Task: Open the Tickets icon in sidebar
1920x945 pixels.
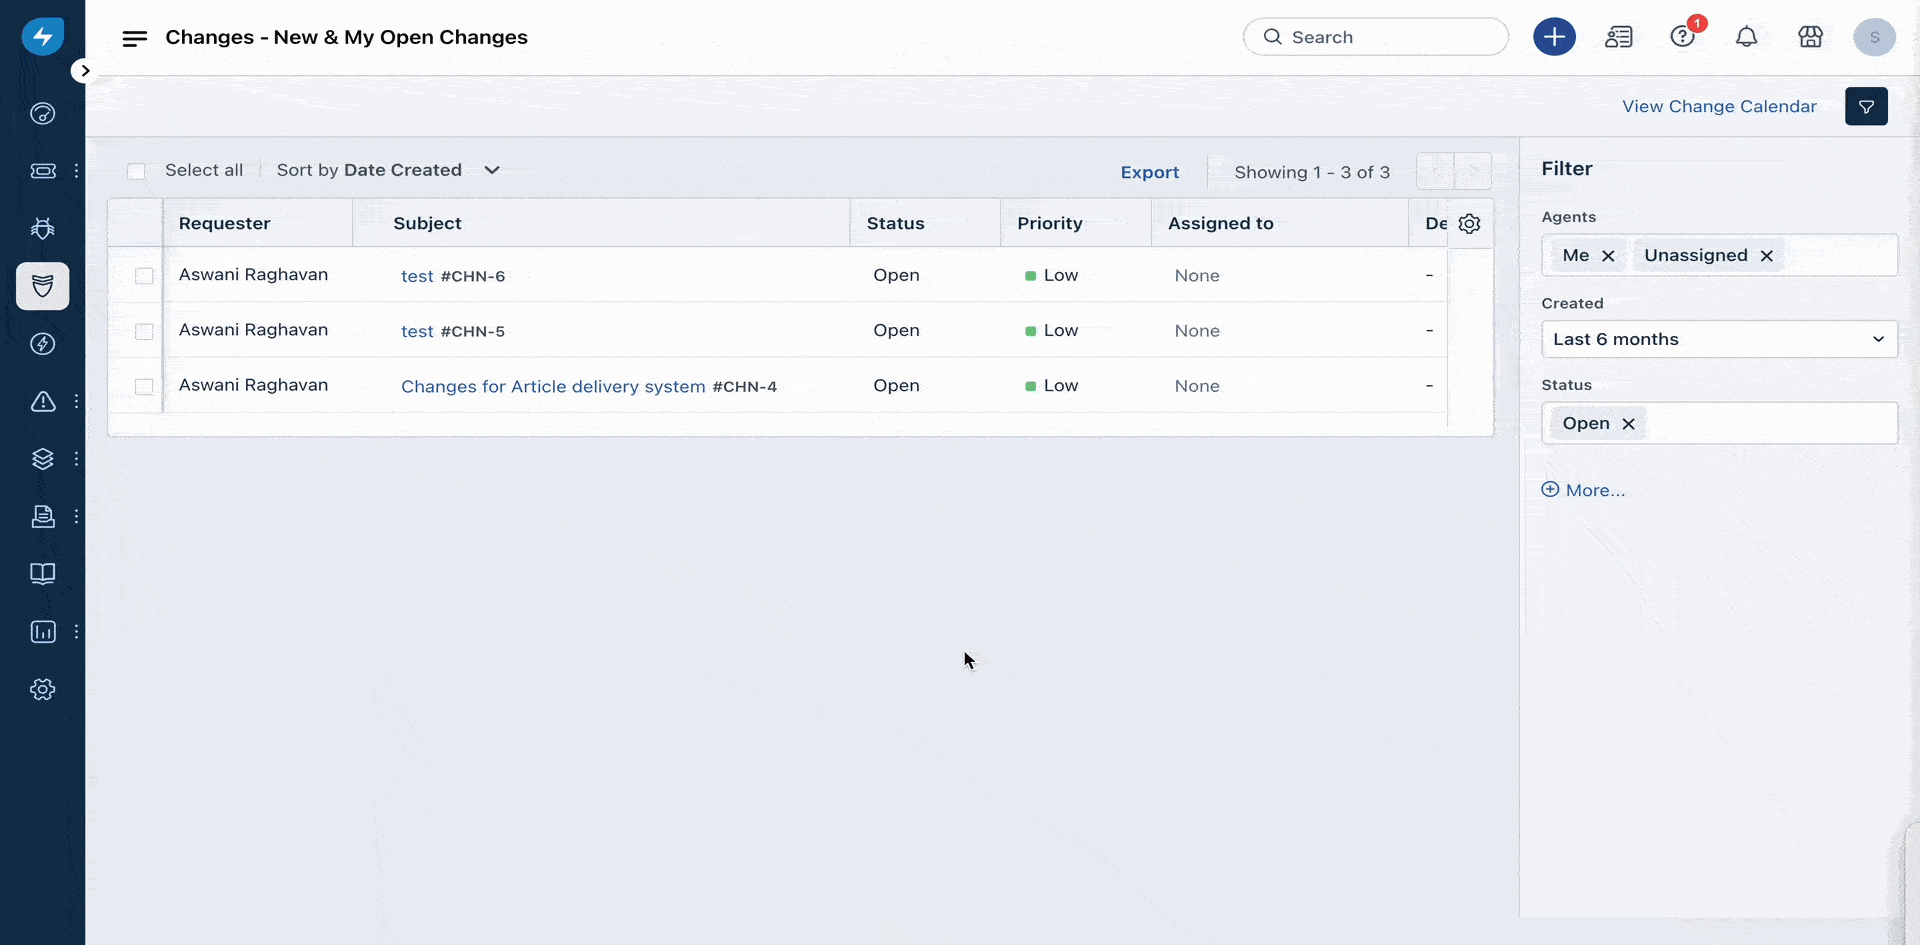Action: (x=42, y=171)
